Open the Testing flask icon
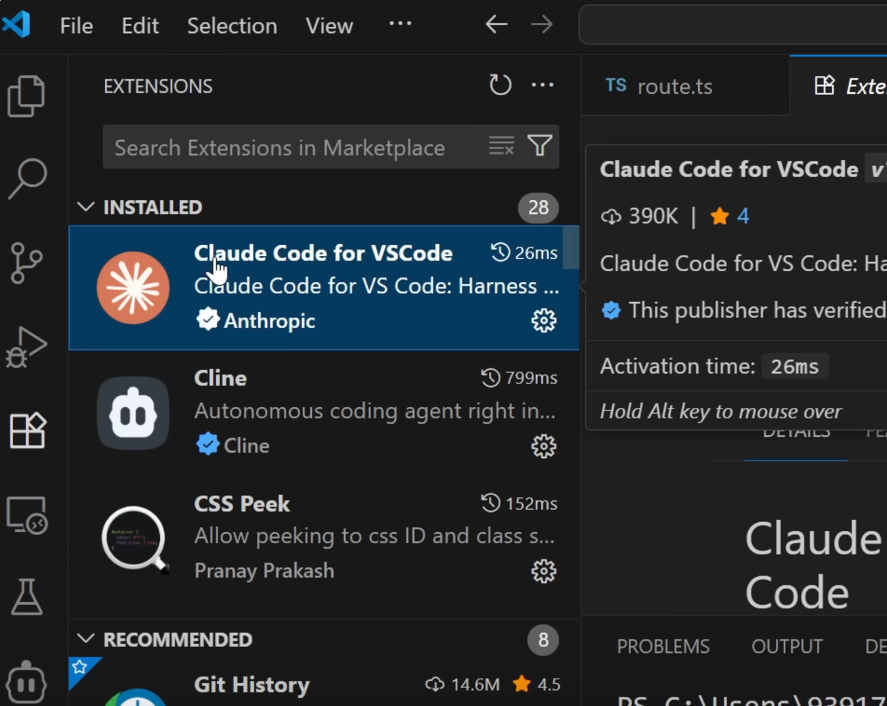Screen dimensions: 887x706 tap(27, 597)
